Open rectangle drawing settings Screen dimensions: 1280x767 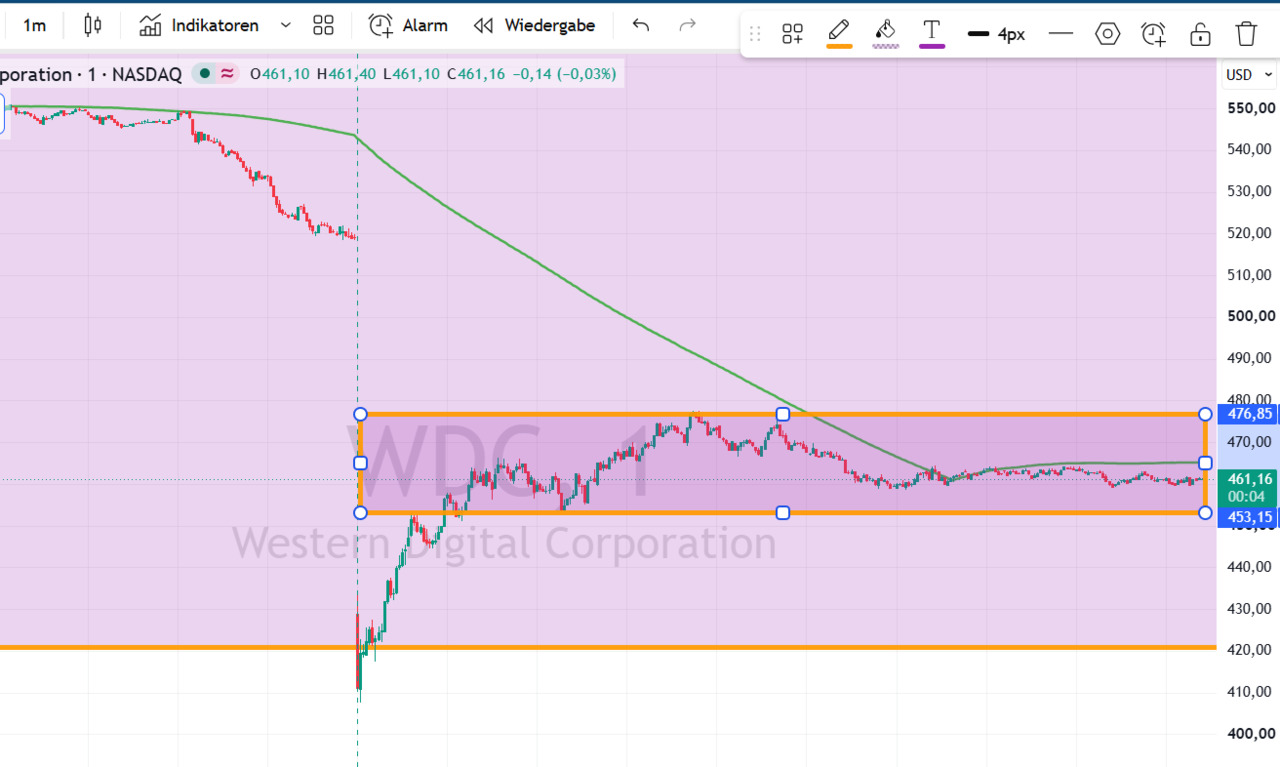point(1107,34)
